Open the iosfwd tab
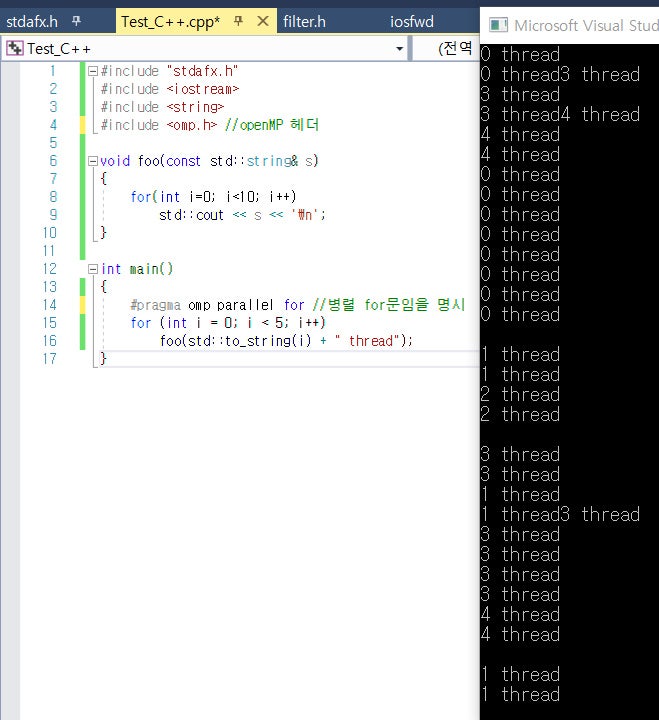This screenshot has width=659, height=720. pyautogui.click(x=411, y=22)
